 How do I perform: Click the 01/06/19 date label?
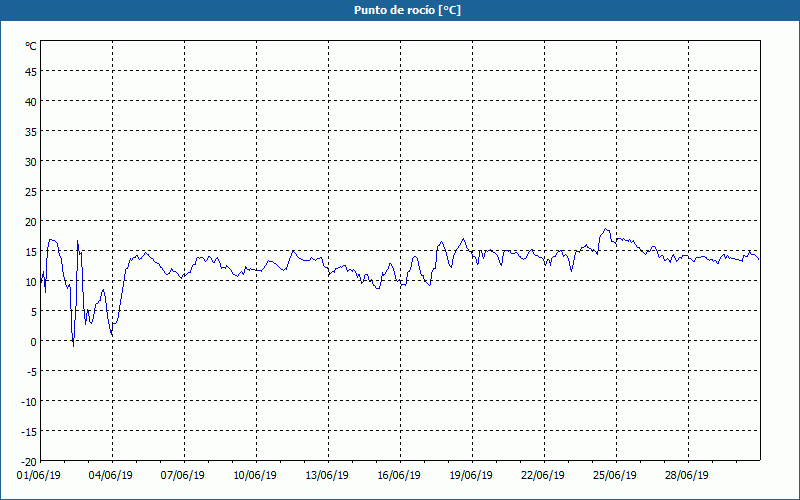pyautogui.click(x=39, y=476)
